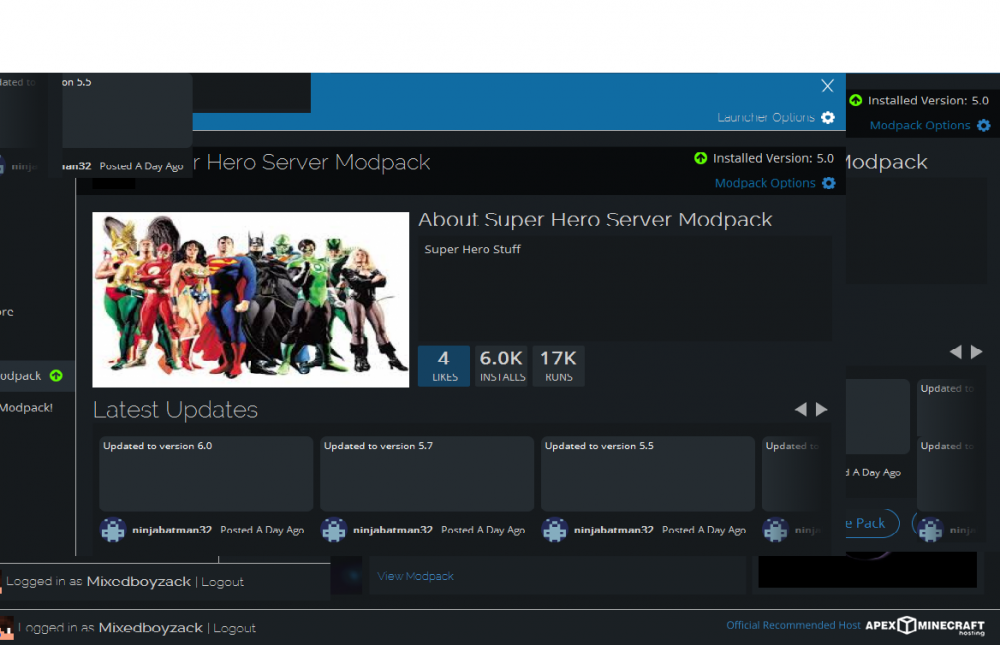Screen dimensions: 1000x645
Task: Click the green installed-version arrow icon in the back window
Action: pyautogui.click(x=856, y=100)
